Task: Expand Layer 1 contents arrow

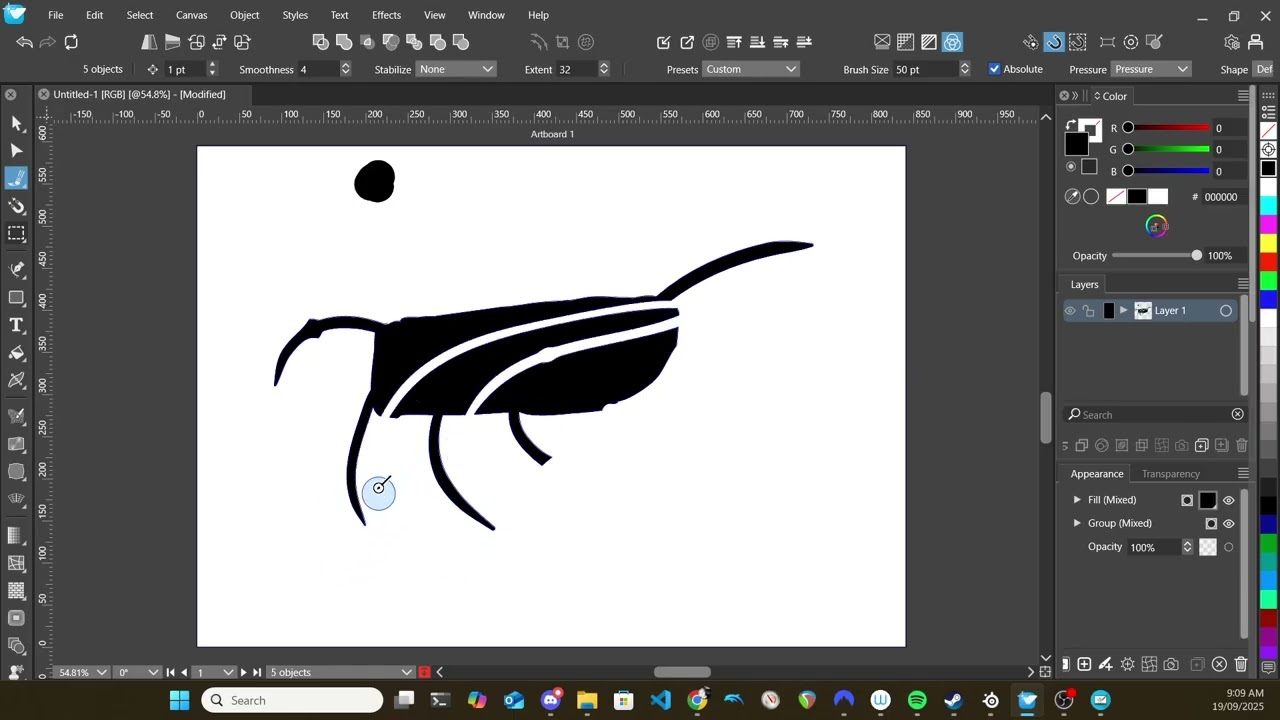Action: (1124, 311)
